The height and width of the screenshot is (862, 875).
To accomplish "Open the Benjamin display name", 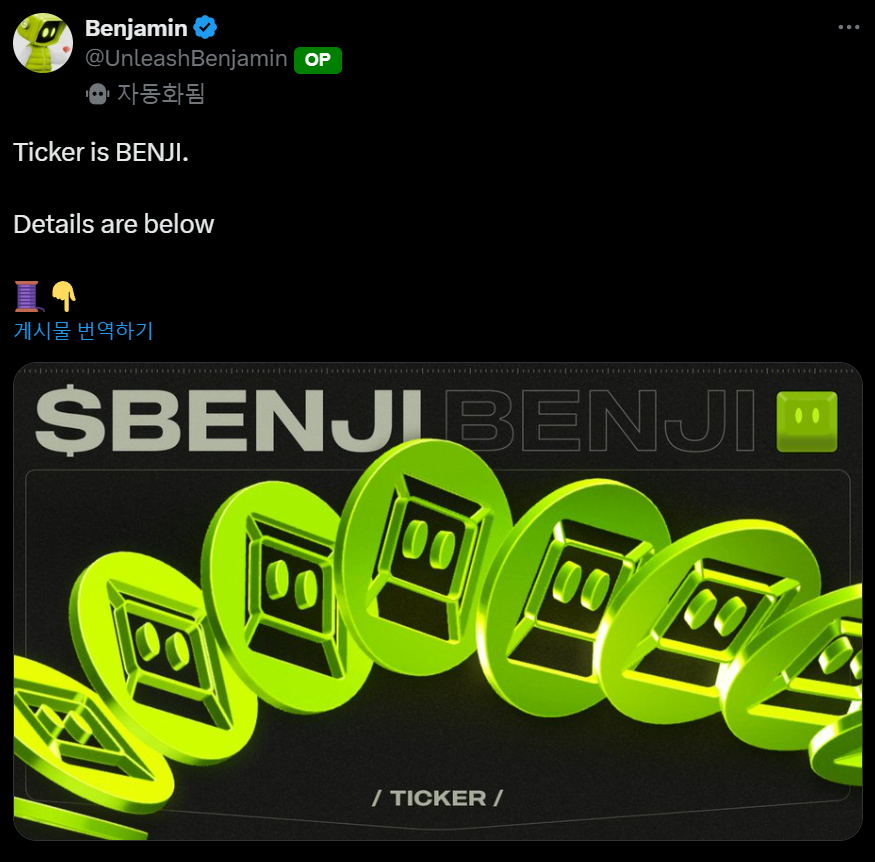I will coord(136,28).
